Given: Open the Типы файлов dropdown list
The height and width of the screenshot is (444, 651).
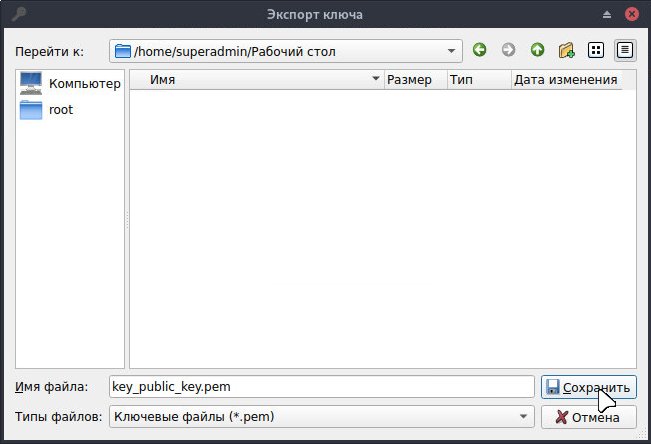Looking at the screenshot, I should click(524, 416).
